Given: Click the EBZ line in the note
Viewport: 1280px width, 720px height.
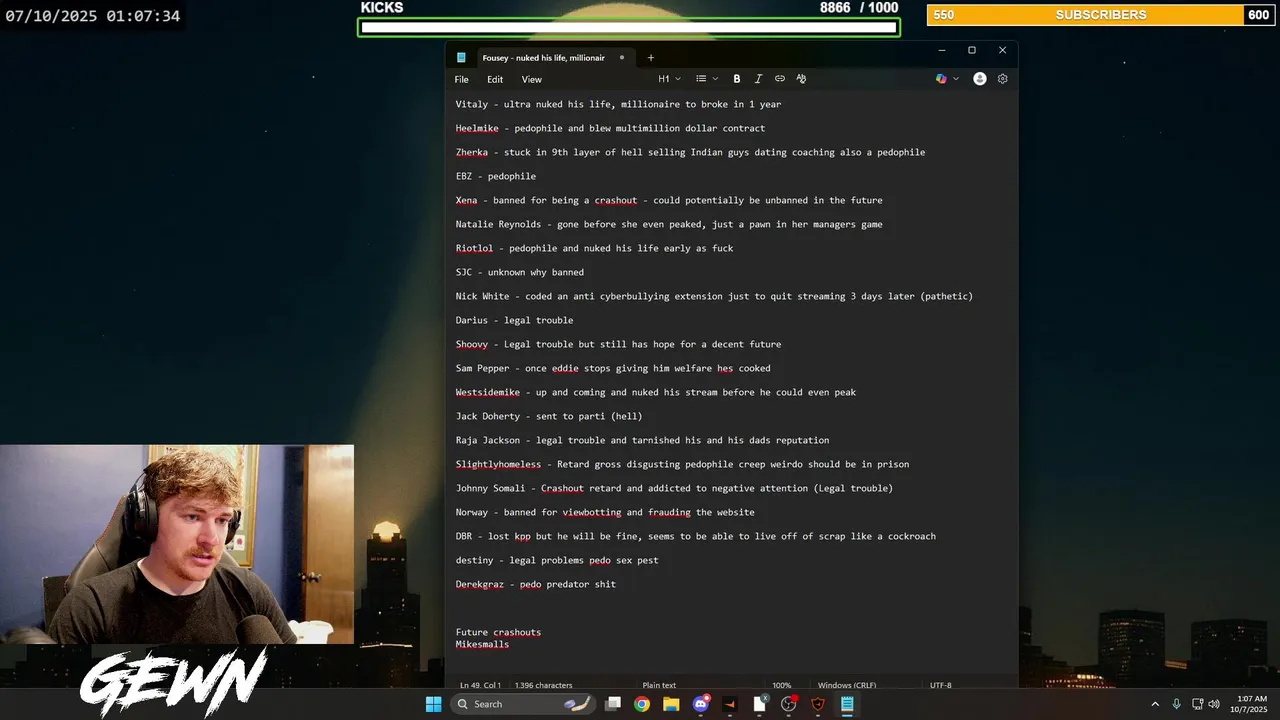Looking at the screenshot, I should [496, 176].
